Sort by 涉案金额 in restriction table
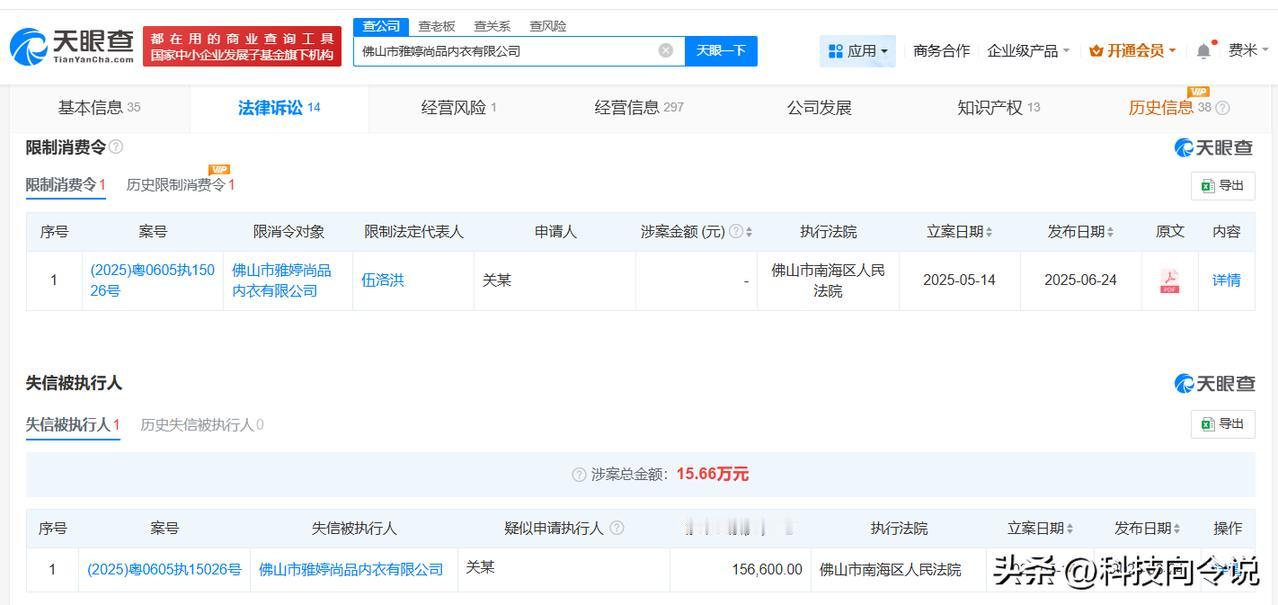Viewport: 1278px width, 605px height. point(749,232)
